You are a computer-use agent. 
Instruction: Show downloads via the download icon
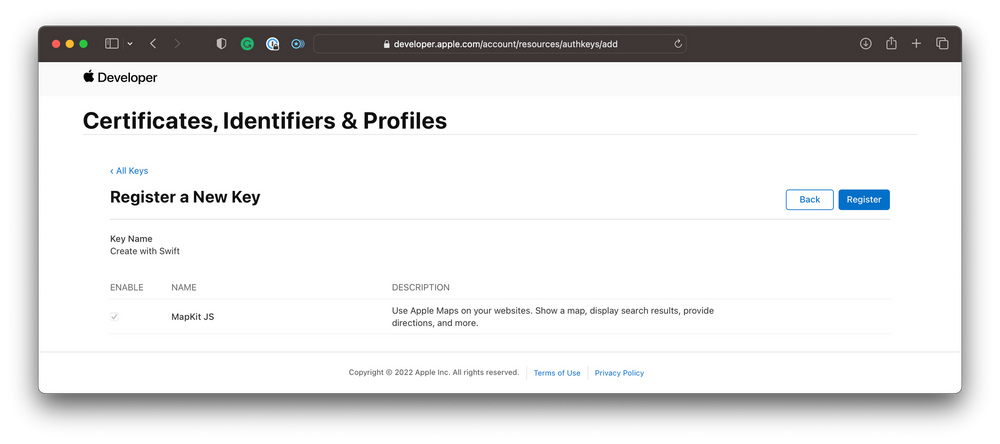click(x=866, y=44)
